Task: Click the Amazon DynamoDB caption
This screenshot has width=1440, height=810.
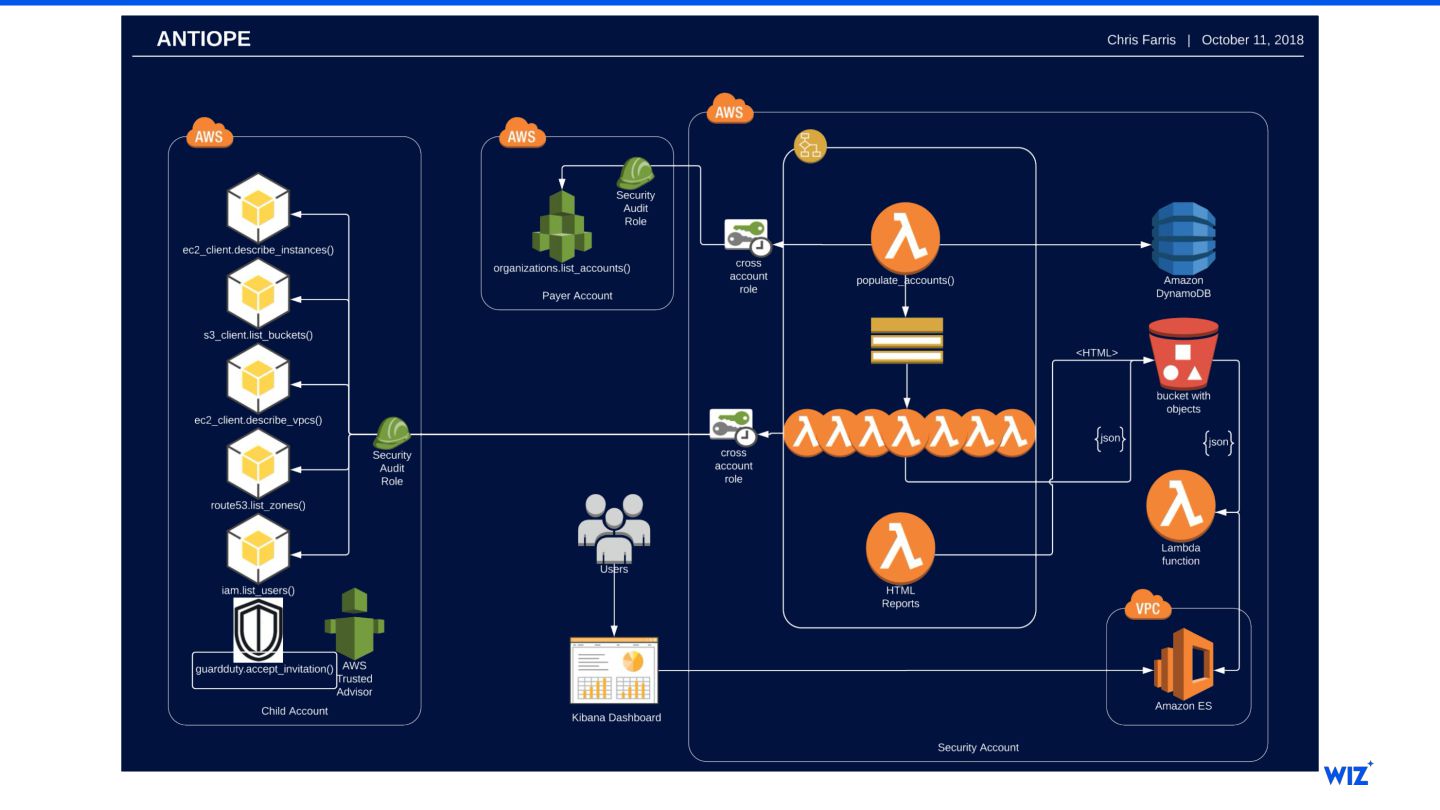Action: 1184,287
